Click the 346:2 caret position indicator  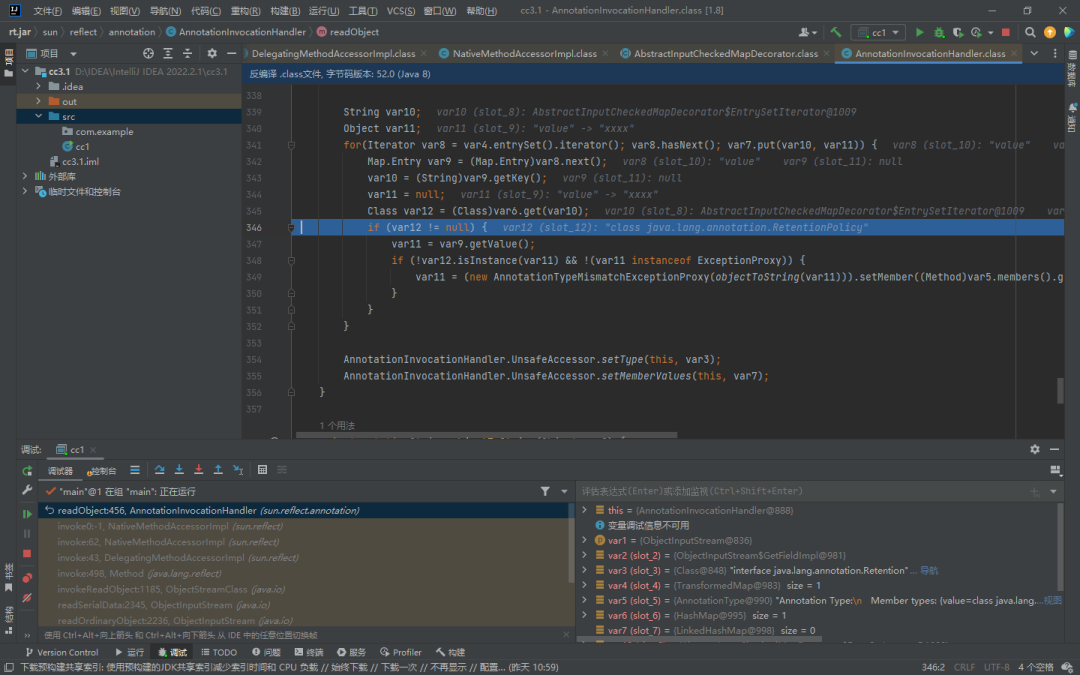(933, 667)
